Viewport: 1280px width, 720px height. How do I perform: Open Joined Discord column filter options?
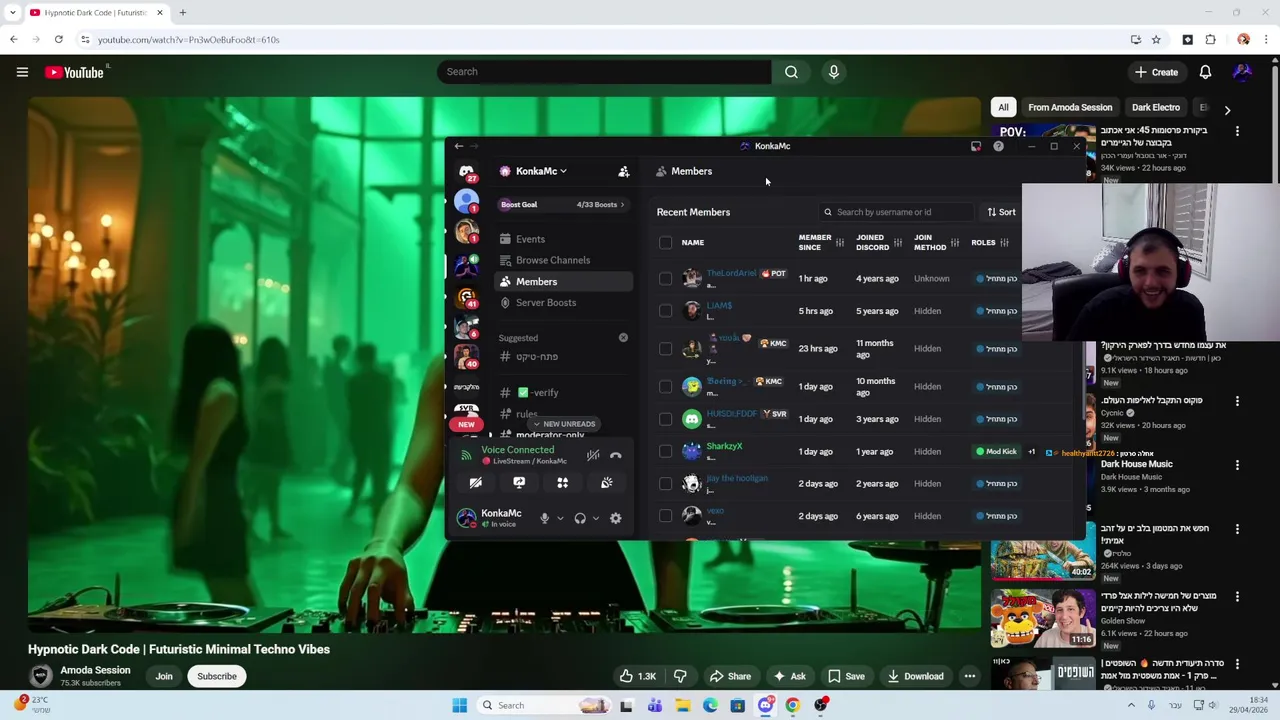coord(897,243)
